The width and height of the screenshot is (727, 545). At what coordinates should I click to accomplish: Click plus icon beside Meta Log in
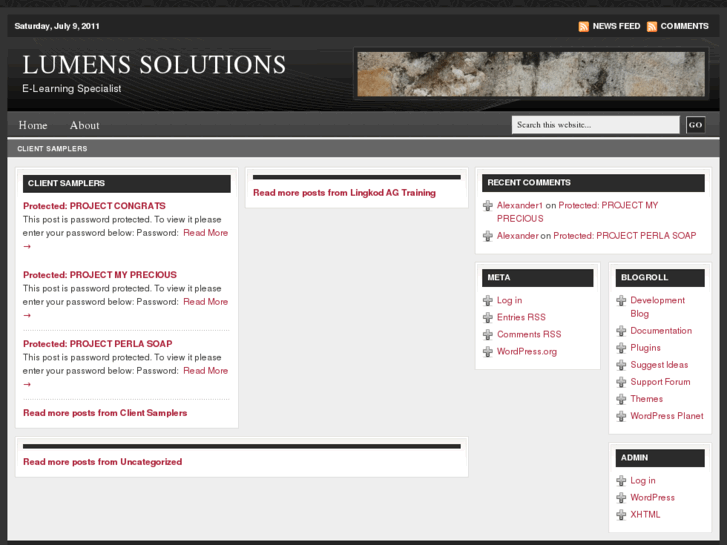point(488,301)
